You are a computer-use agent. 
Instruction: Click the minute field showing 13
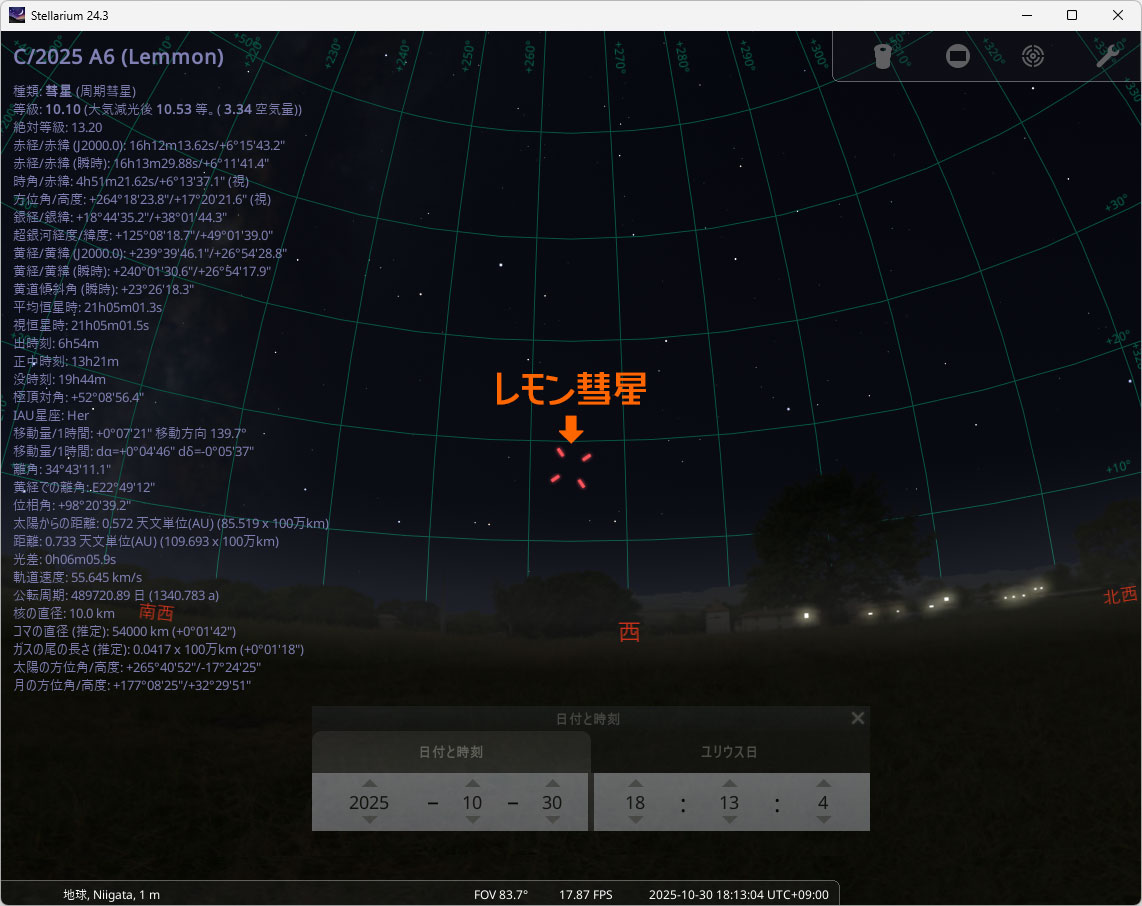point(729,803)
